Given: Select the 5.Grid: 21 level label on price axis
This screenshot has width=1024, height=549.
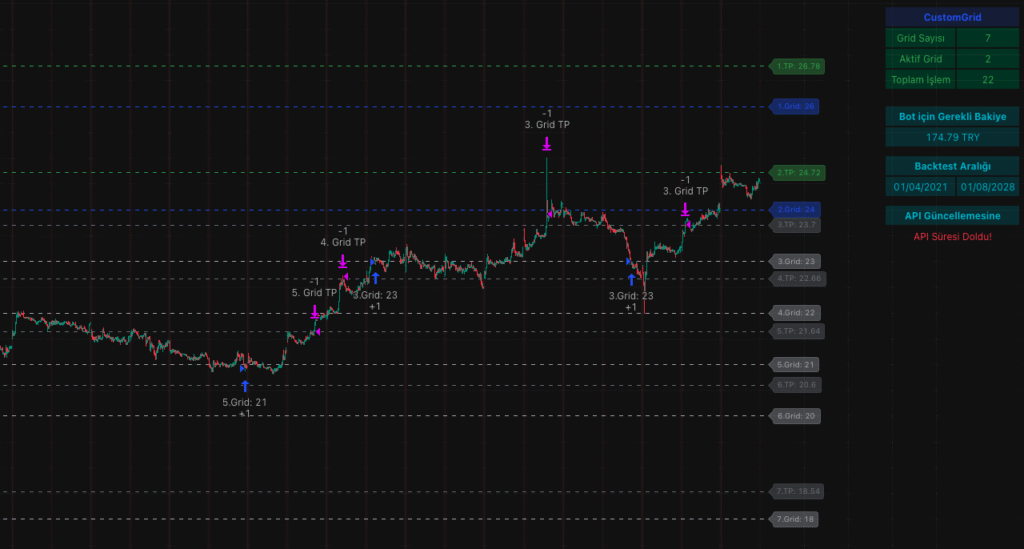Looking at the screenshot, I should (x=797, y=365).
